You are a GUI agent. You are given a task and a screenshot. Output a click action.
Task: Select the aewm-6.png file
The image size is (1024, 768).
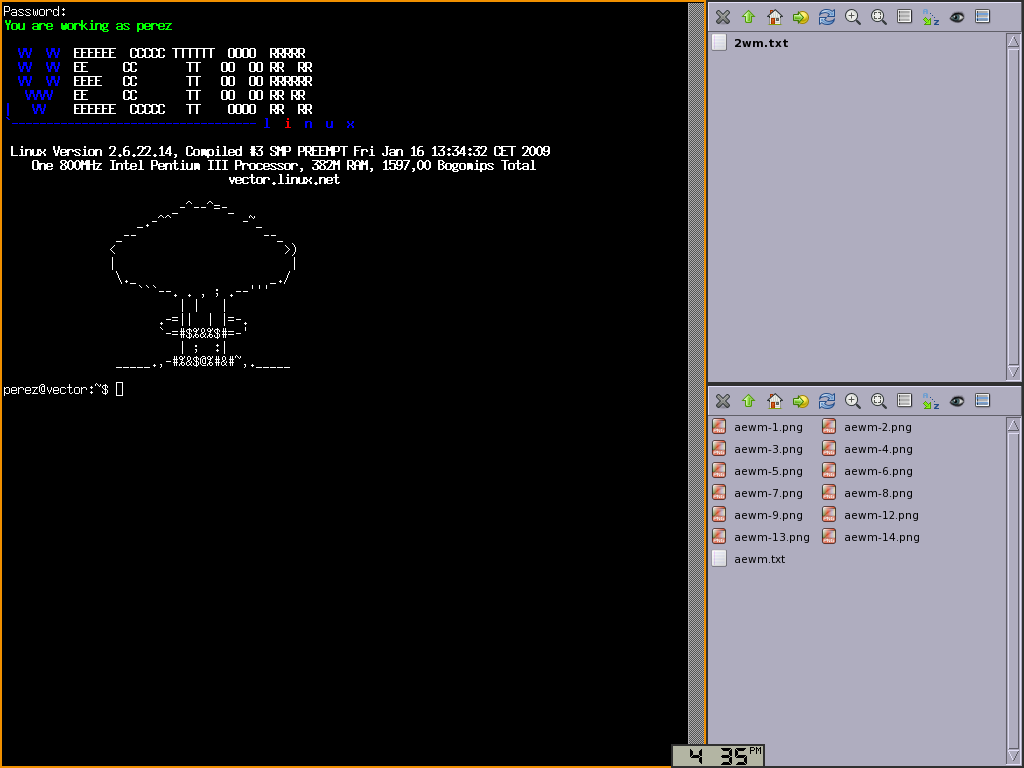(x=867, y=471)
